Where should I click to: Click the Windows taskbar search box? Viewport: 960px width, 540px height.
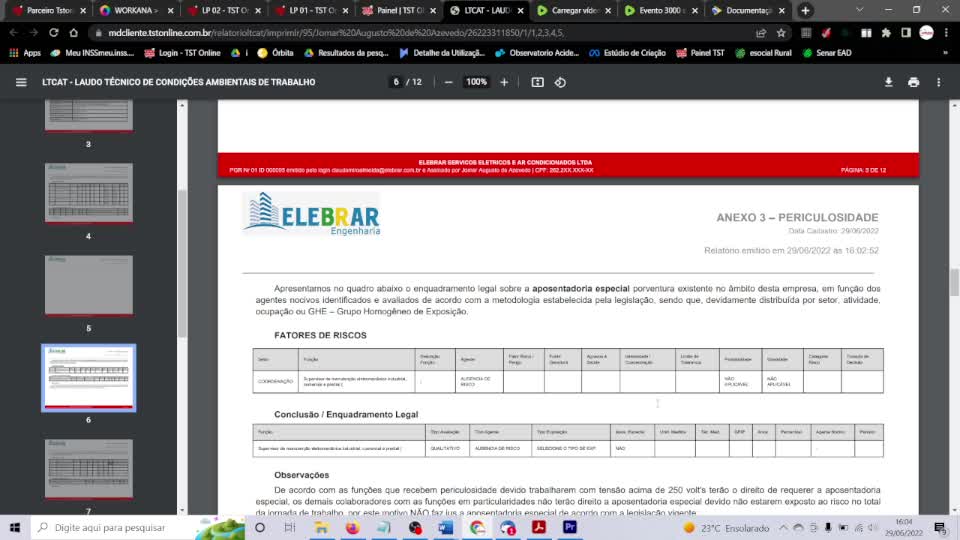point(138,527)
